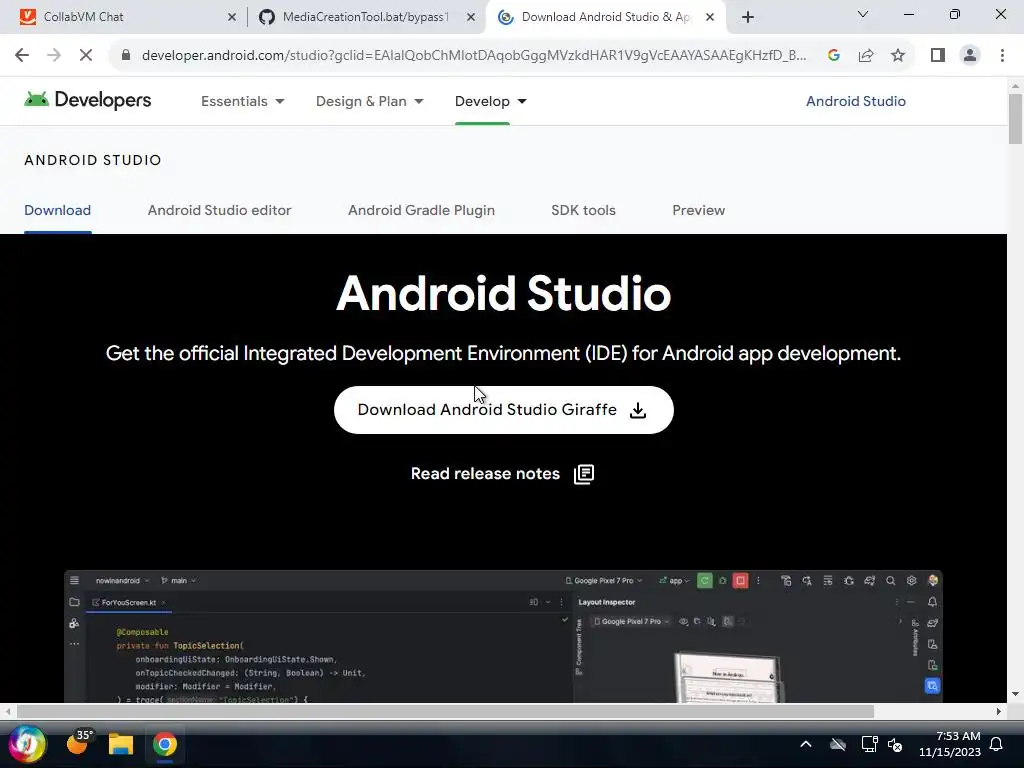The image size is (1024, 768).
Task: Open the Chrome profile avatar
Action: (970, 56)
